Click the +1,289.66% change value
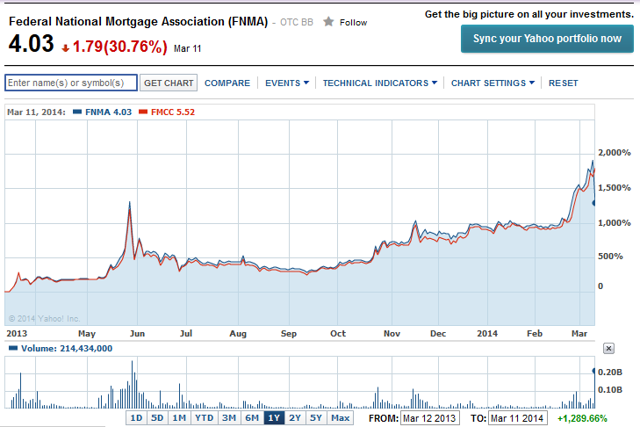 coord(582,418)
